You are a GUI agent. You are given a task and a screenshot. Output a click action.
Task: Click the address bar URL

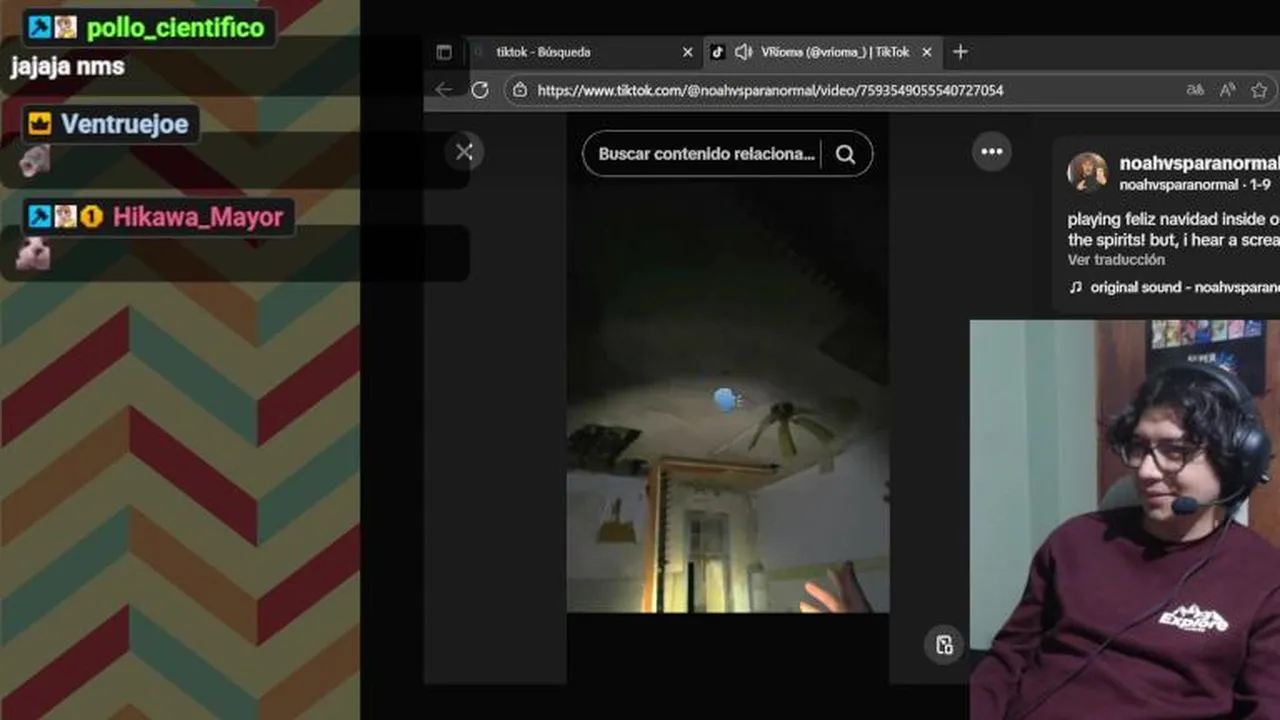pos(770,90)
